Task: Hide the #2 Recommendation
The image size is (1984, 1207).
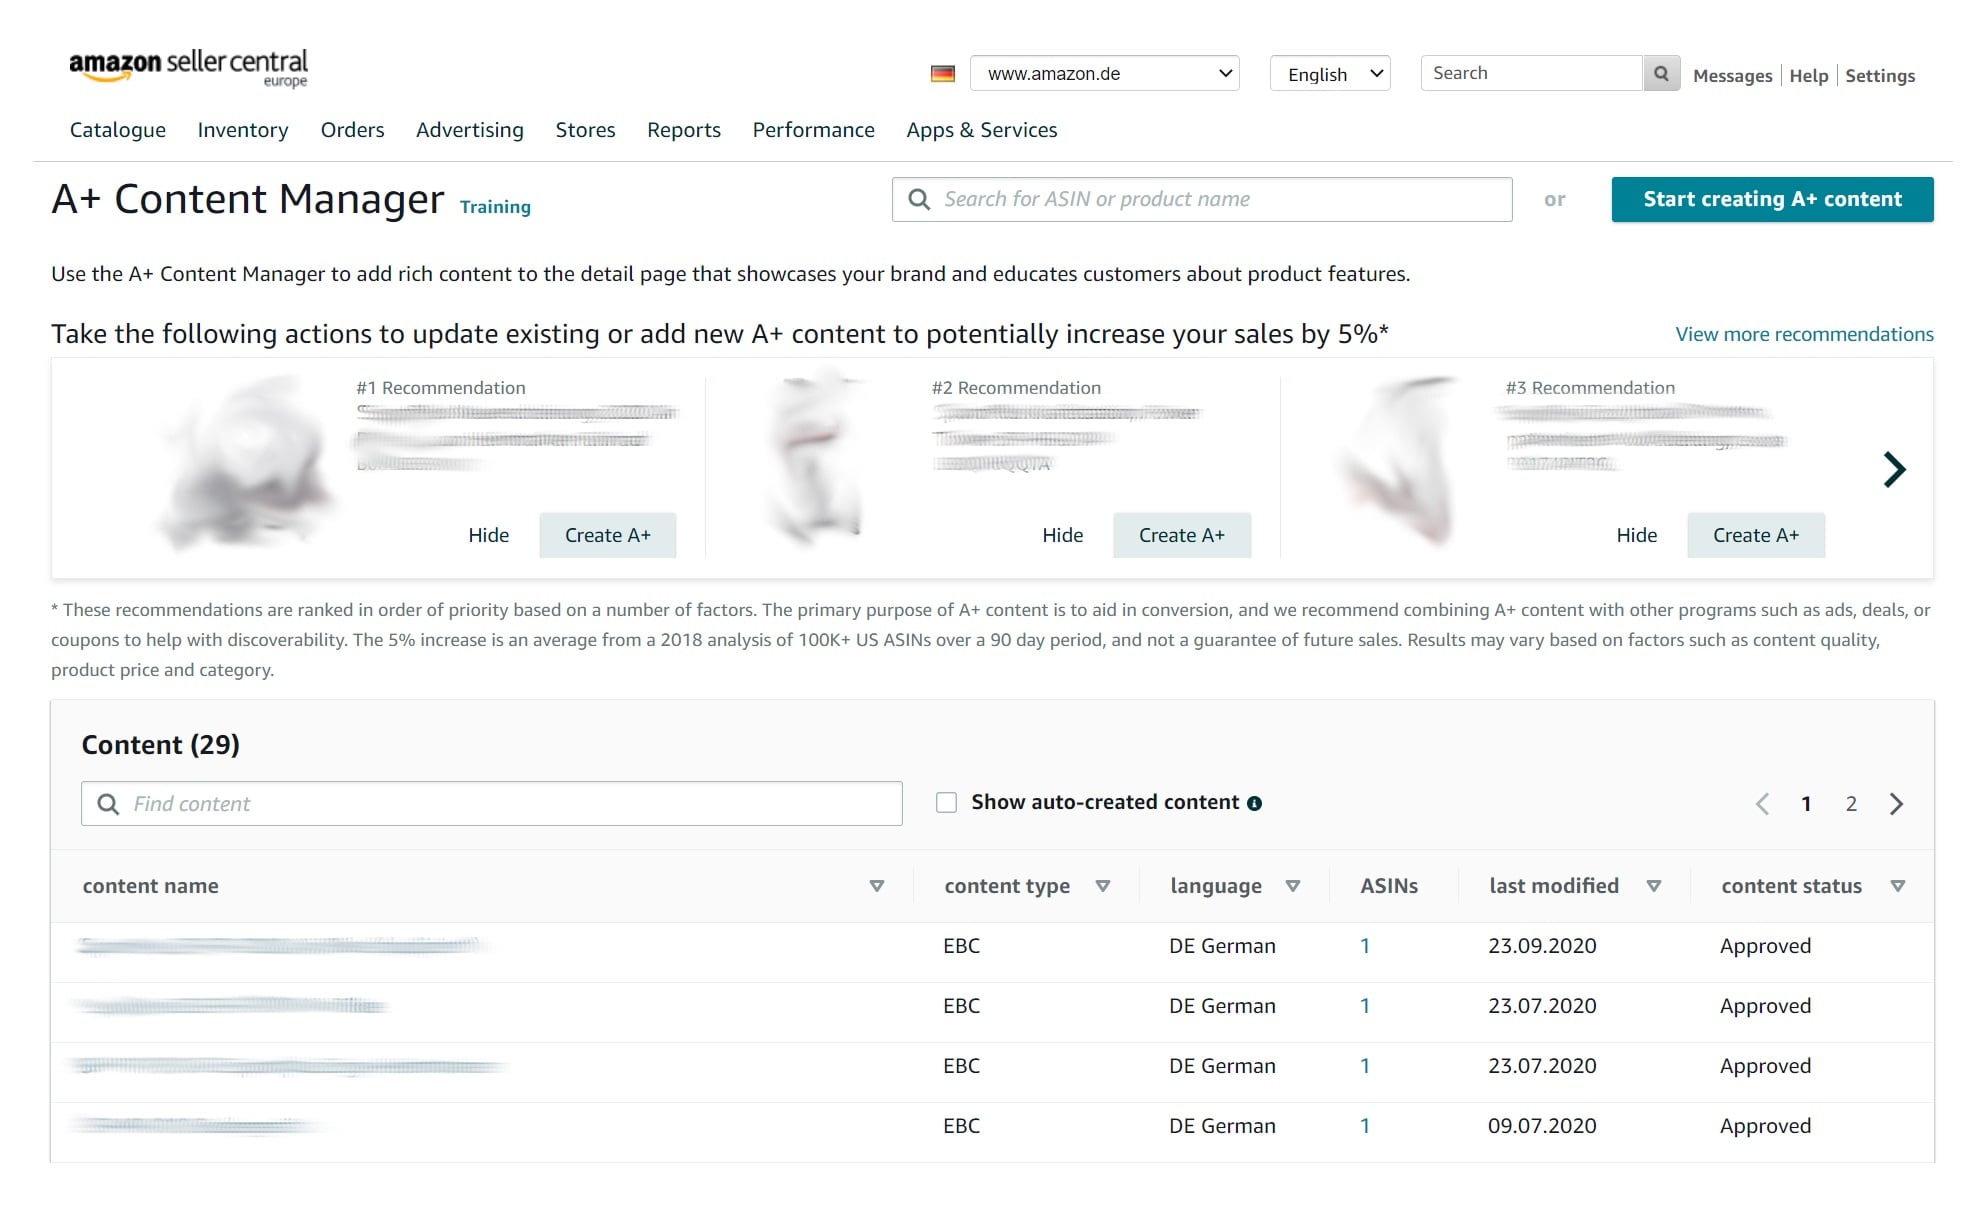Action: [x=1062, y=535]
